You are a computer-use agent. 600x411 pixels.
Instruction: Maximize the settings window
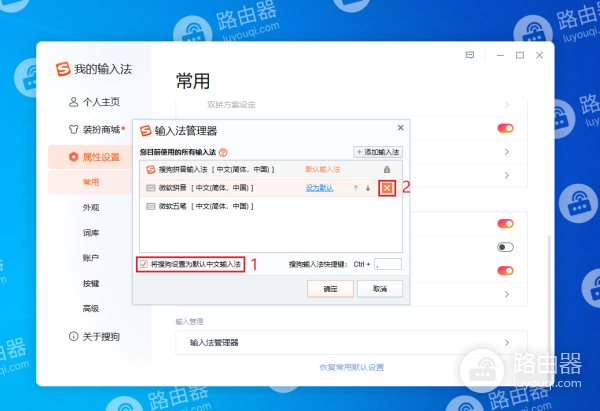520,55
